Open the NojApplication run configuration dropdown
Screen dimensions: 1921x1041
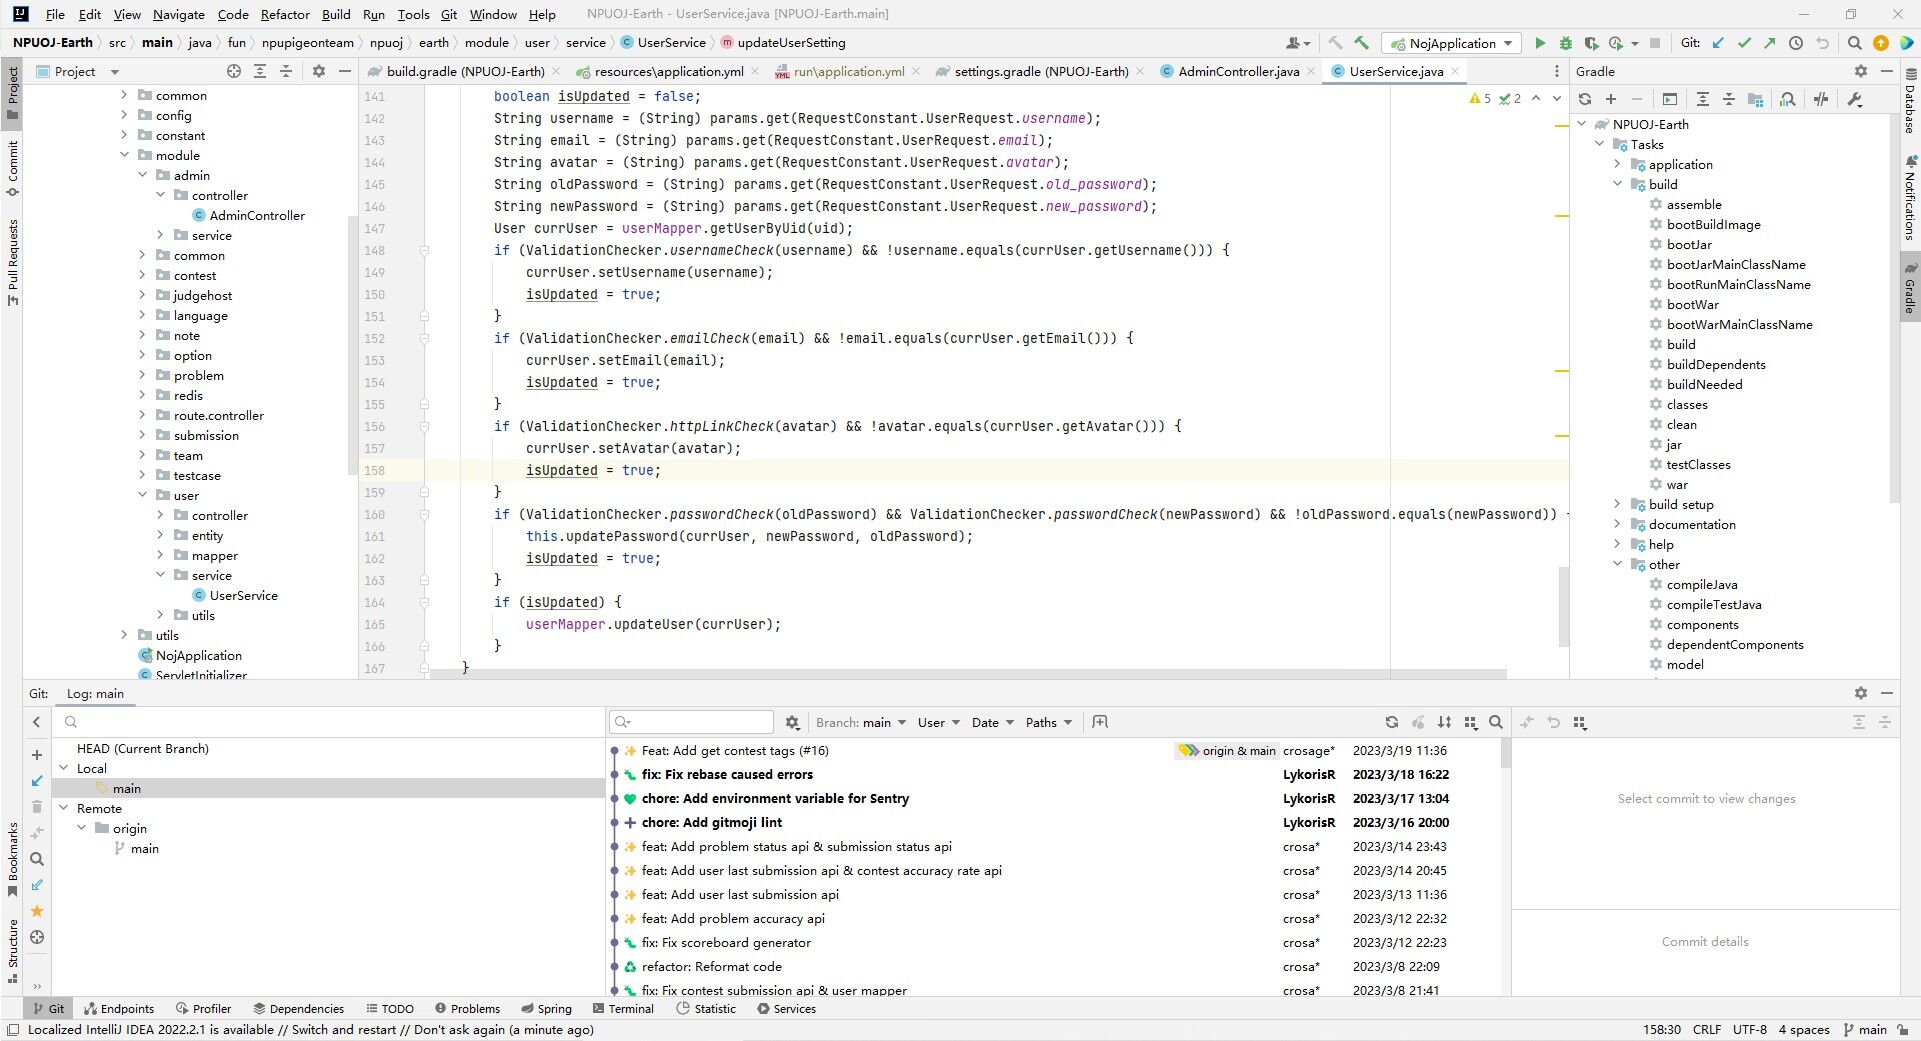point(1452,43)
